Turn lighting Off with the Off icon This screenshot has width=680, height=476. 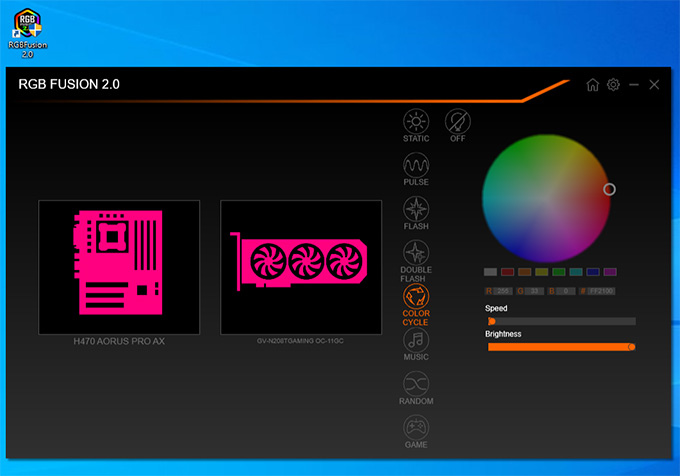(x=458, y=125)
